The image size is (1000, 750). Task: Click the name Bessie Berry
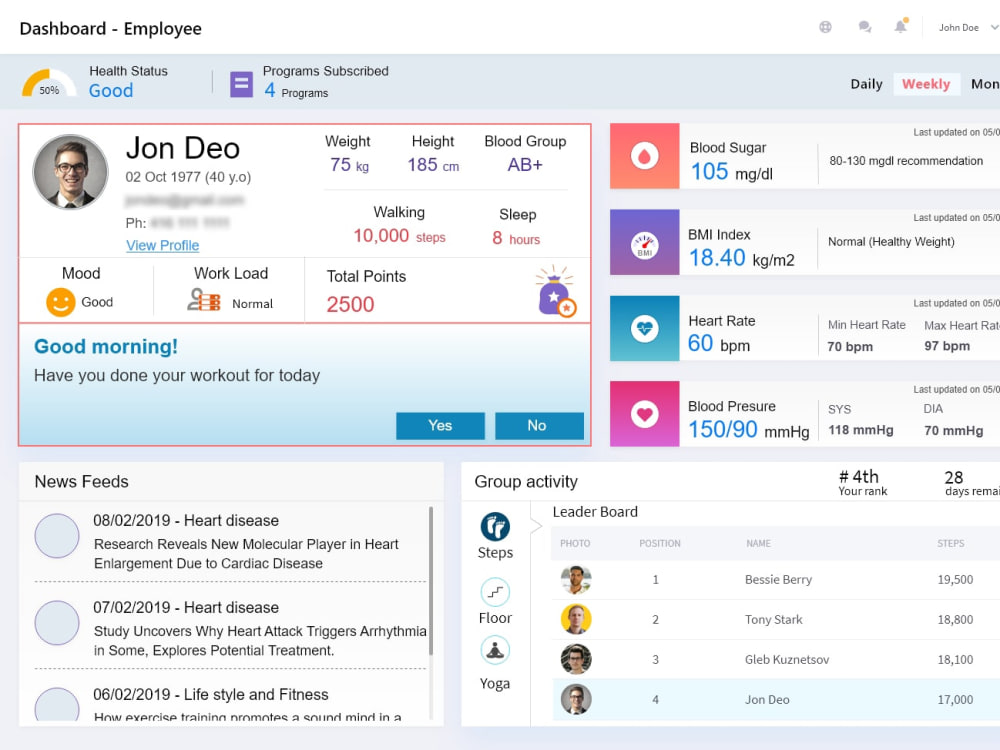[x=778, y=580]
